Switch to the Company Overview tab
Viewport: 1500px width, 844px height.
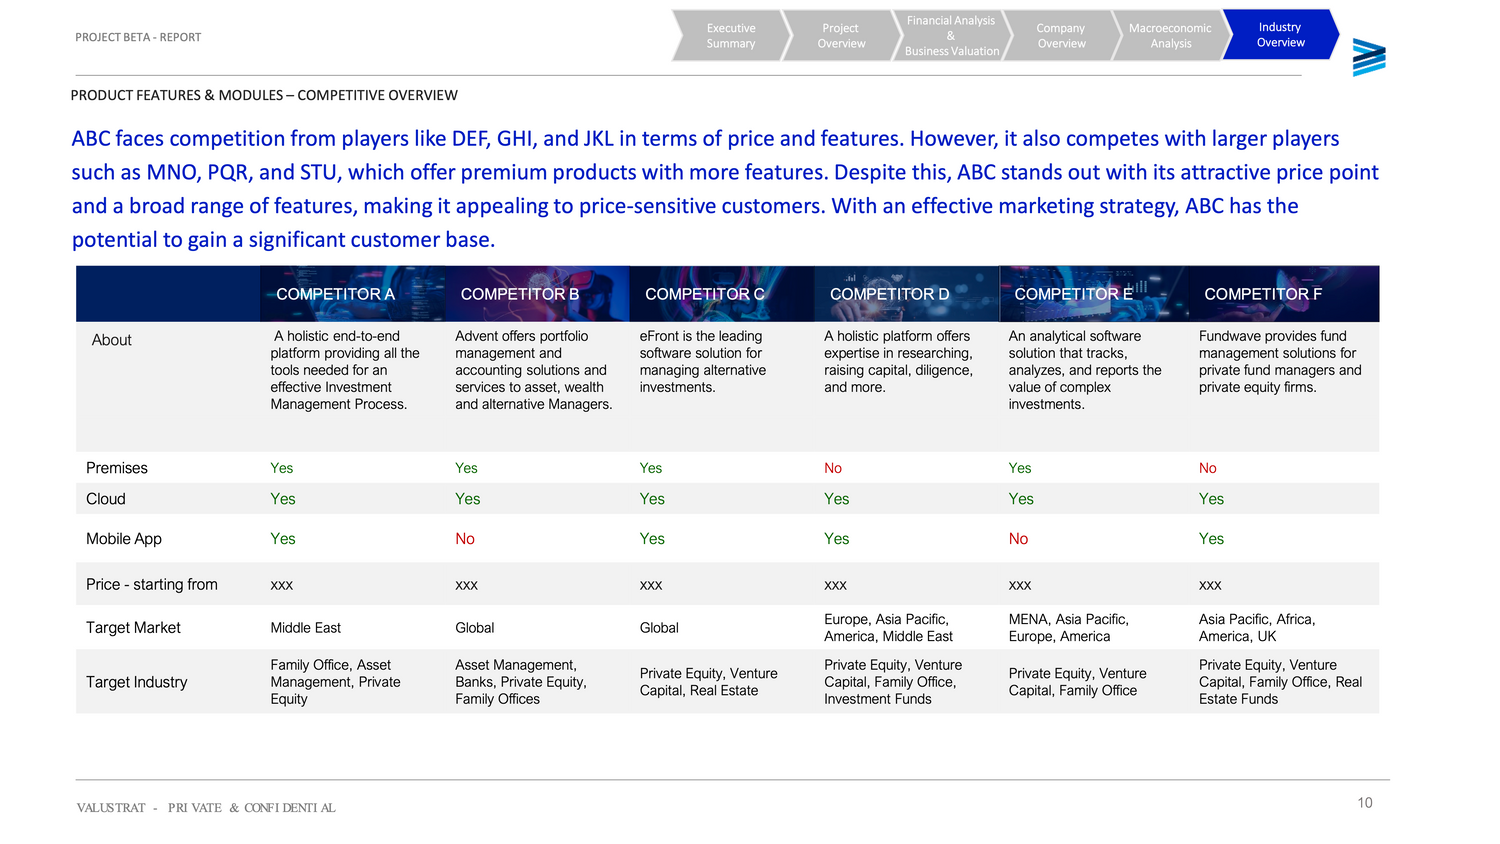(1060, 36)
